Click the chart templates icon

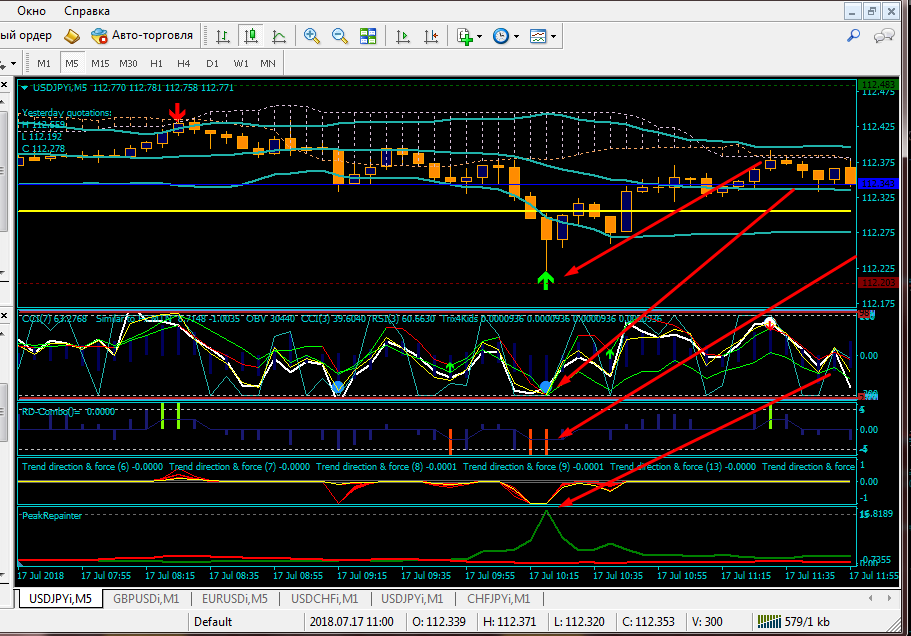(x=538, y=36)
